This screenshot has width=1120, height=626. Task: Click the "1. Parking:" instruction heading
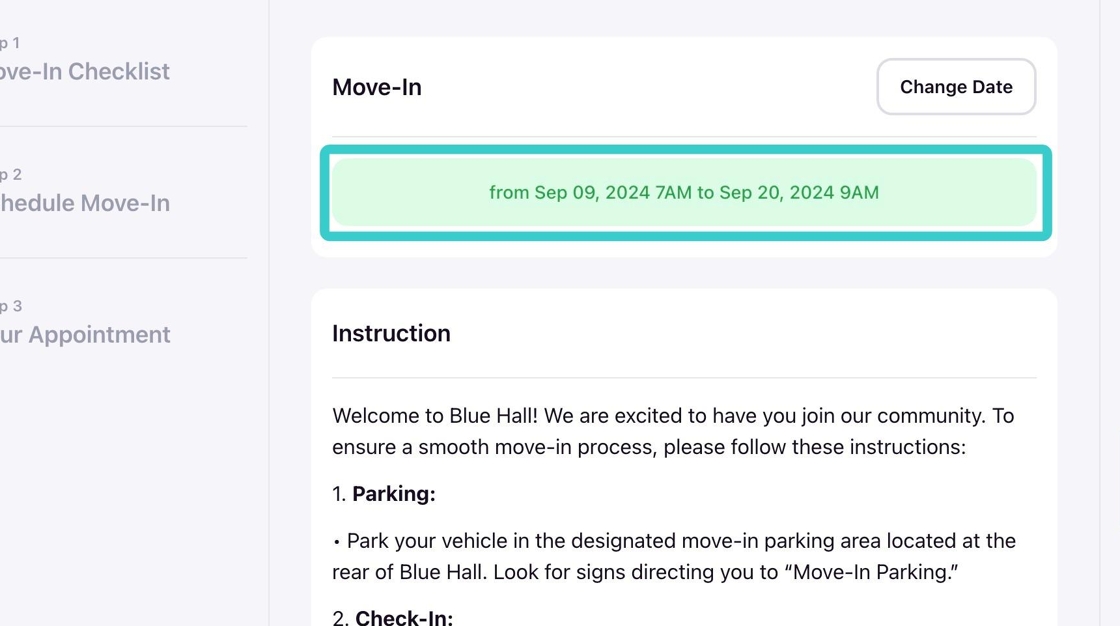click(384, 494)
